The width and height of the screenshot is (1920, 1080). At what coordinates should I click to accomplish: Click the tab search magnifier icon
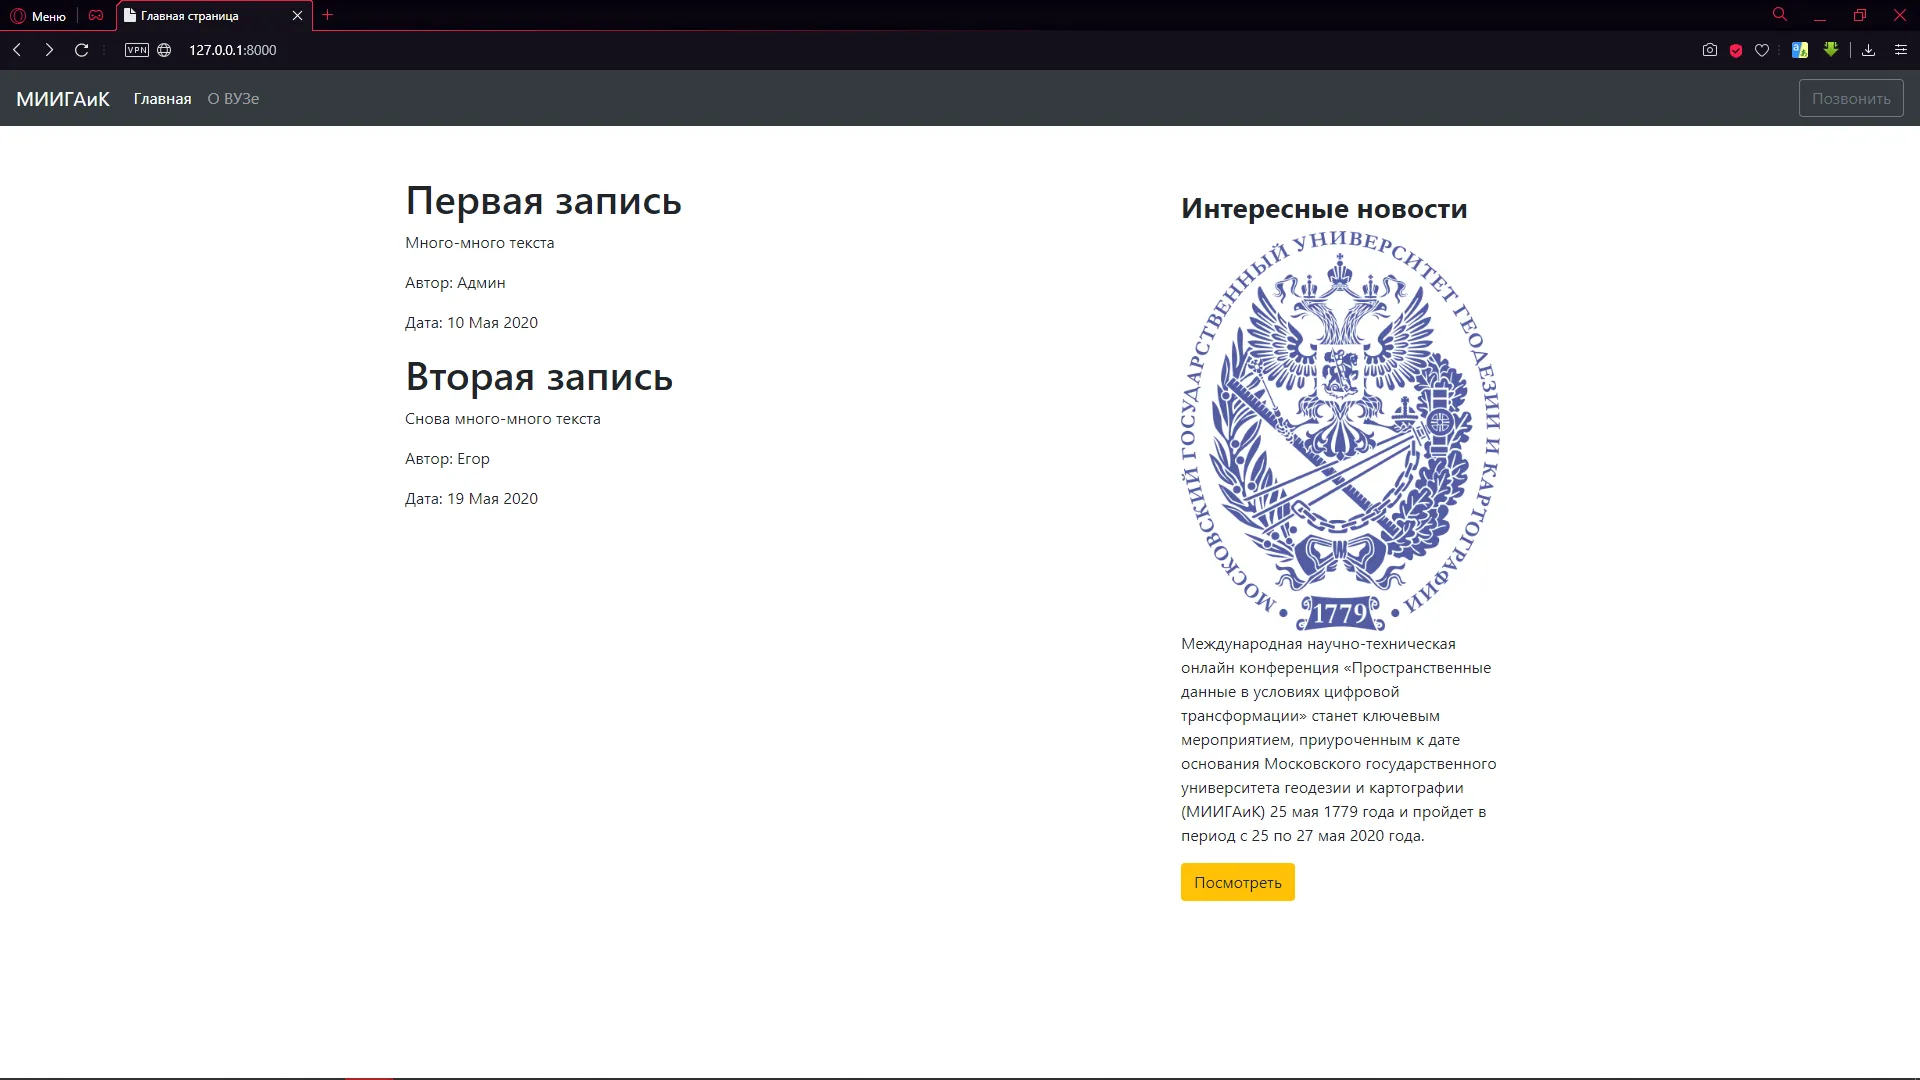[x=1780, y=14]
